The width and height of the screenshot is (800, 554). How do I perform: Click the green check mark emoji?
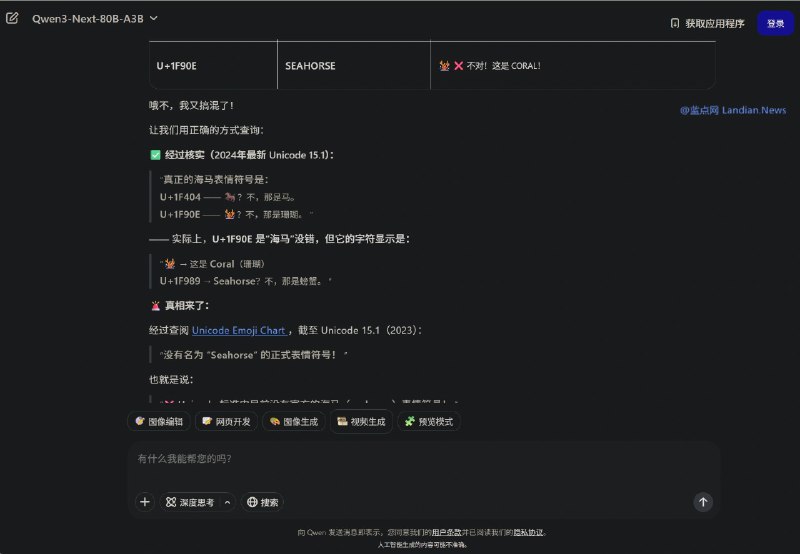[x=156, y=155]
